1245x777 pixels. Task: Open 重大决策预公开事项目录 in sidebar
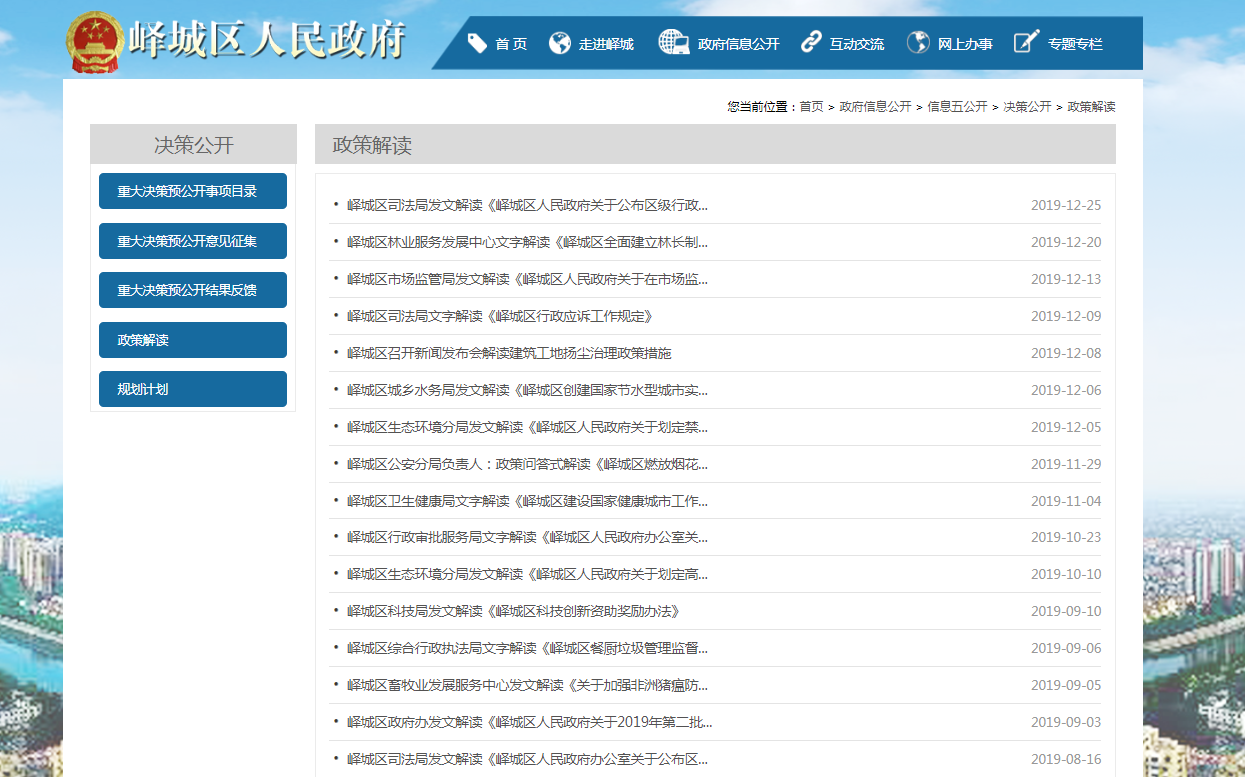193,191
